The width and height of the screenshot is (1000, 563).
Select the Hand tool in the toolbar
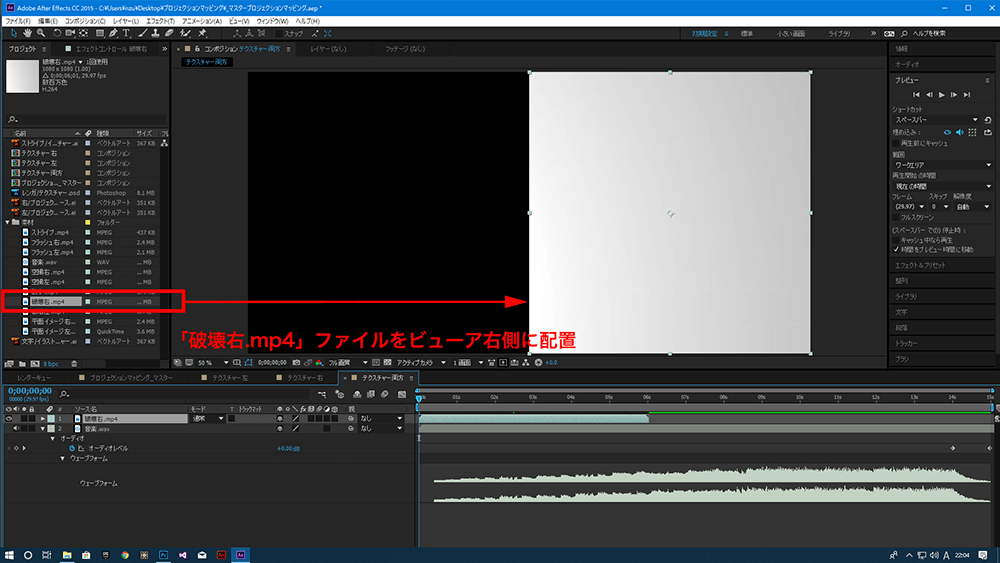point(27,33)
